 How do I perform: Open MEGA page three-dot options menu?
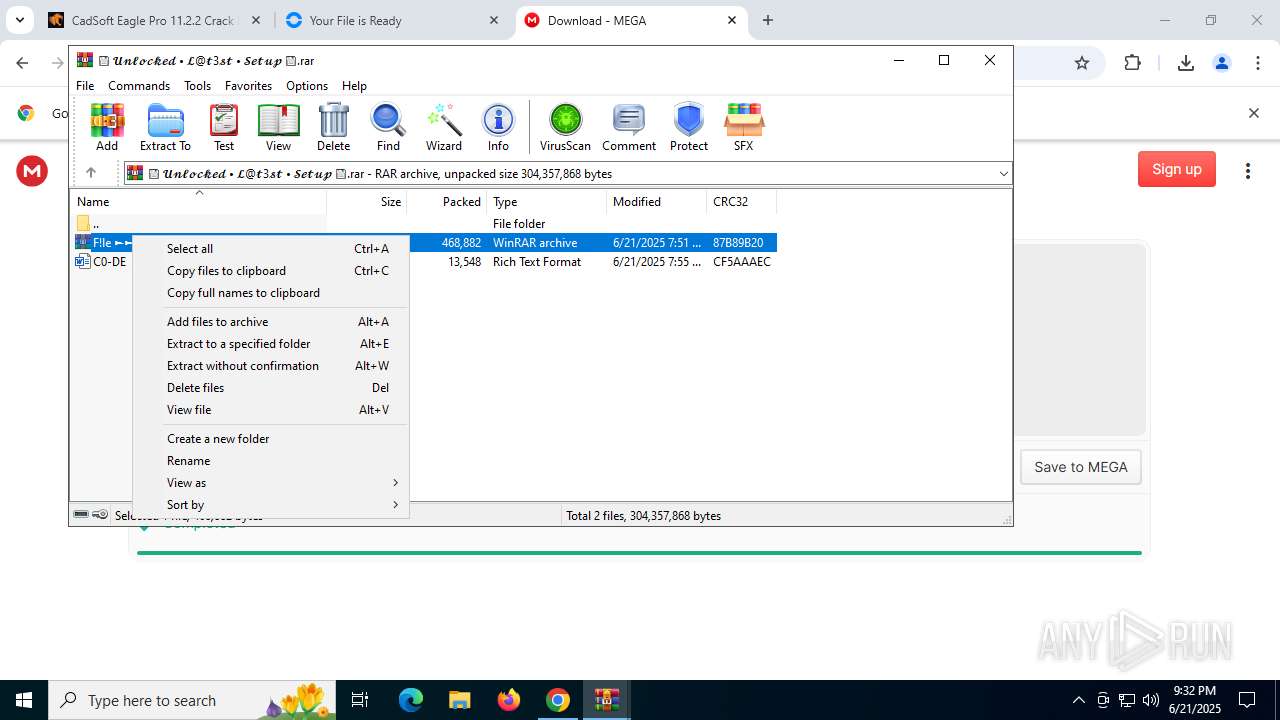coord(1247,171)
